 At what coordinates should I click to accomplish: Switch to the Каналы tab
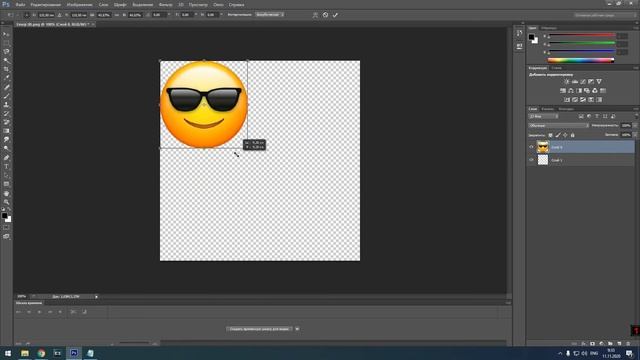click(x=547, y=109)
